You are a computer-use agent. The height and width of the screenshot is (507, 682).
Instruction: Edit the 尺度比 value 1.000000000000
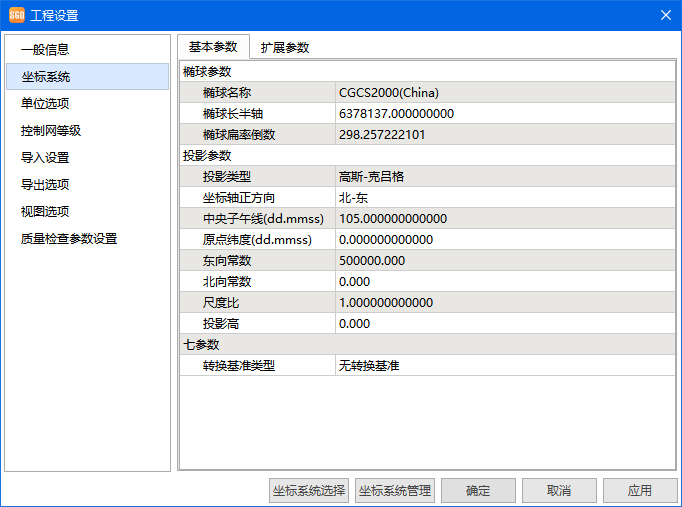coord(505,303)
